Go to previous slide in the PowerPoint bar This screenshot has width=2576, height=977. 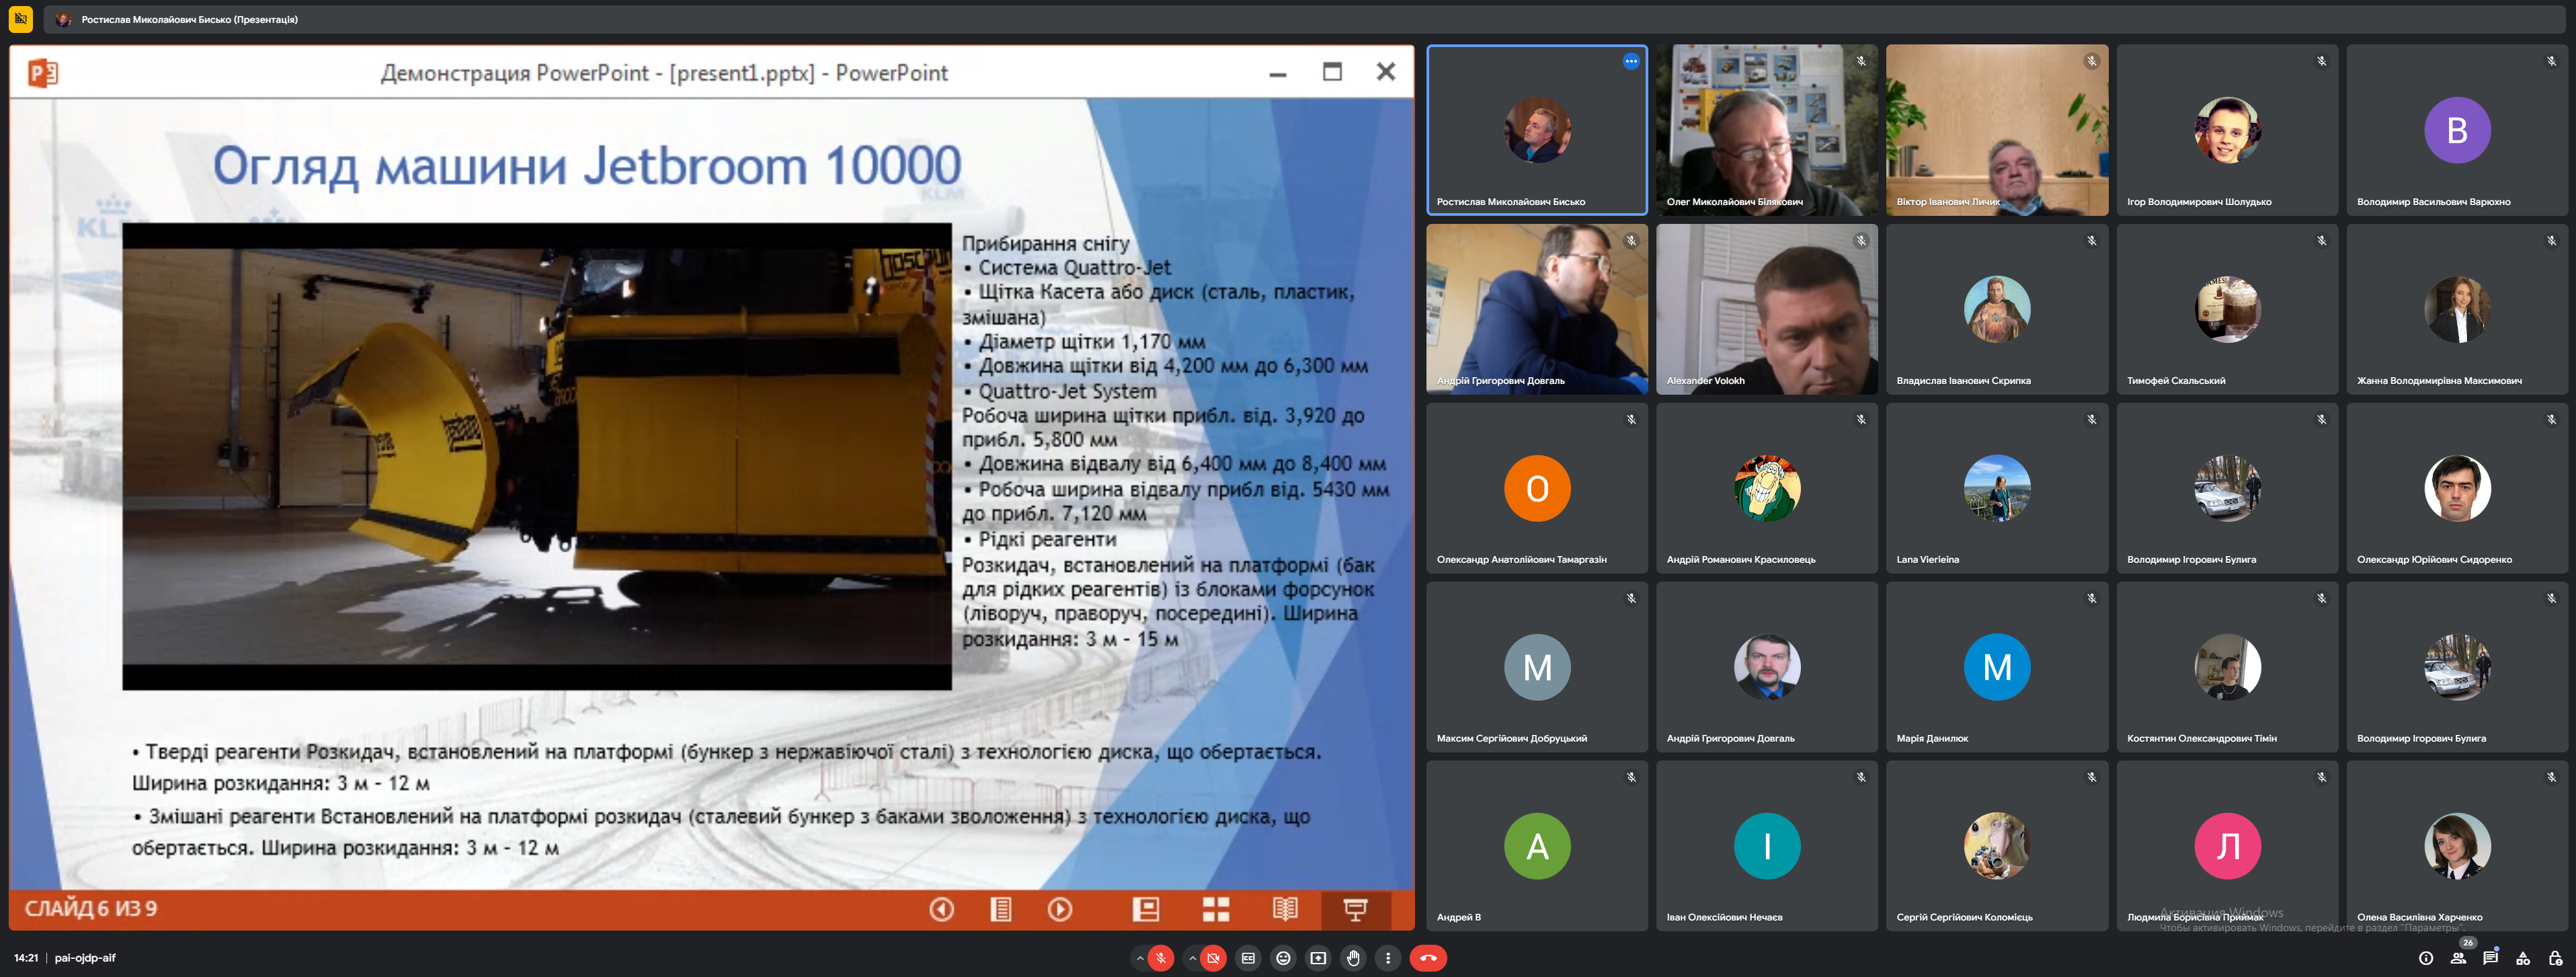point(941,909)
